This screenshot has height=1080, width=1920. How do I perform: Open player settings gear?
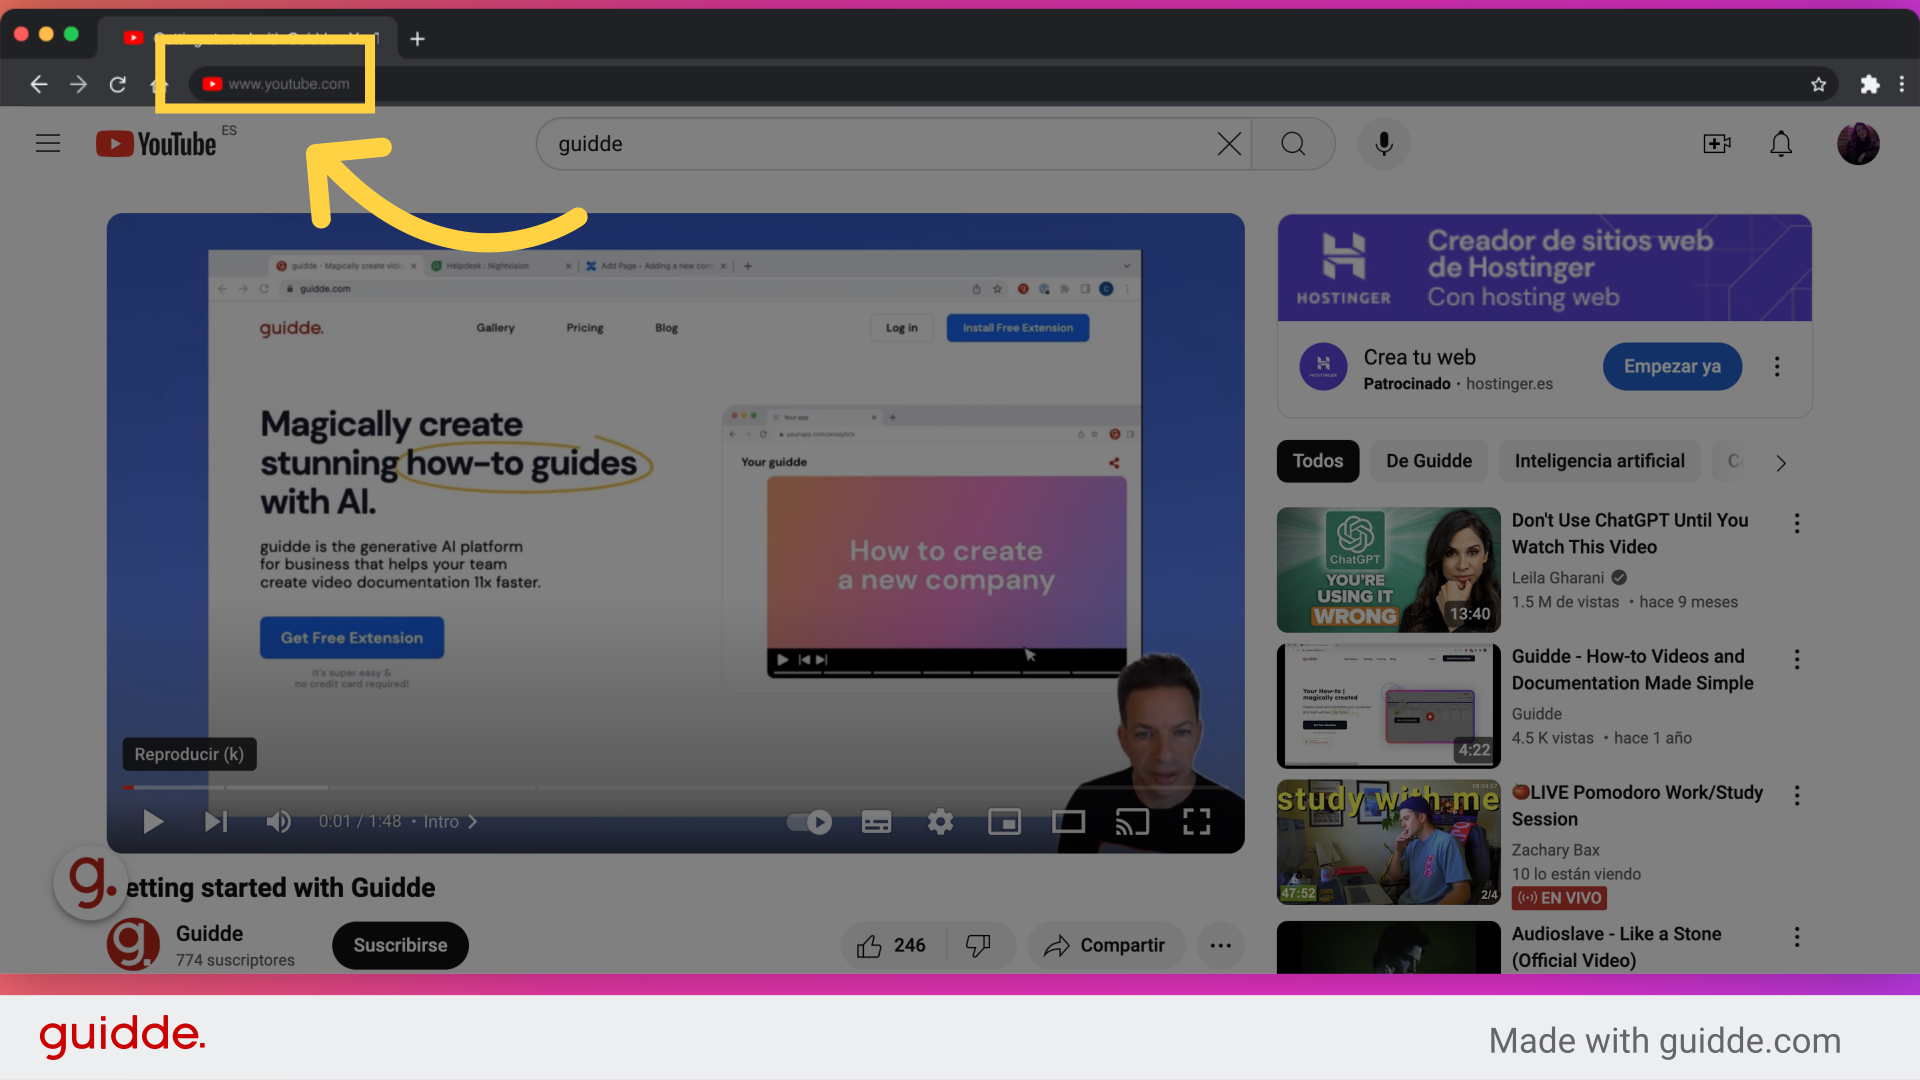pyautogui.click(x=940, y=822)
